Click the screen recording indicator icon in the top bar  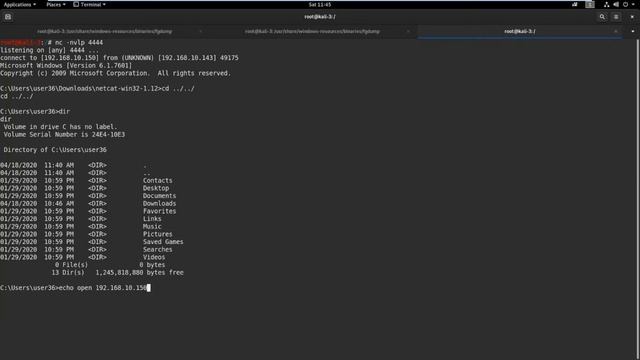(x=575, y=4)
